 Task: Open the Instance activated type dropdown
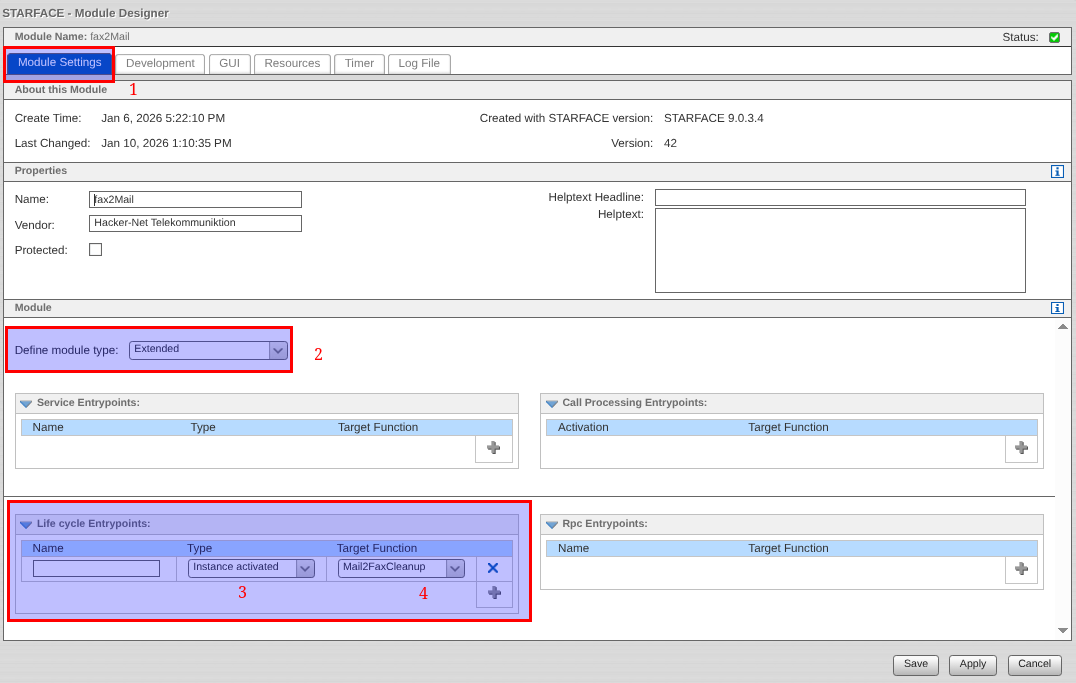pyautogui.click(x=305, y=568)
